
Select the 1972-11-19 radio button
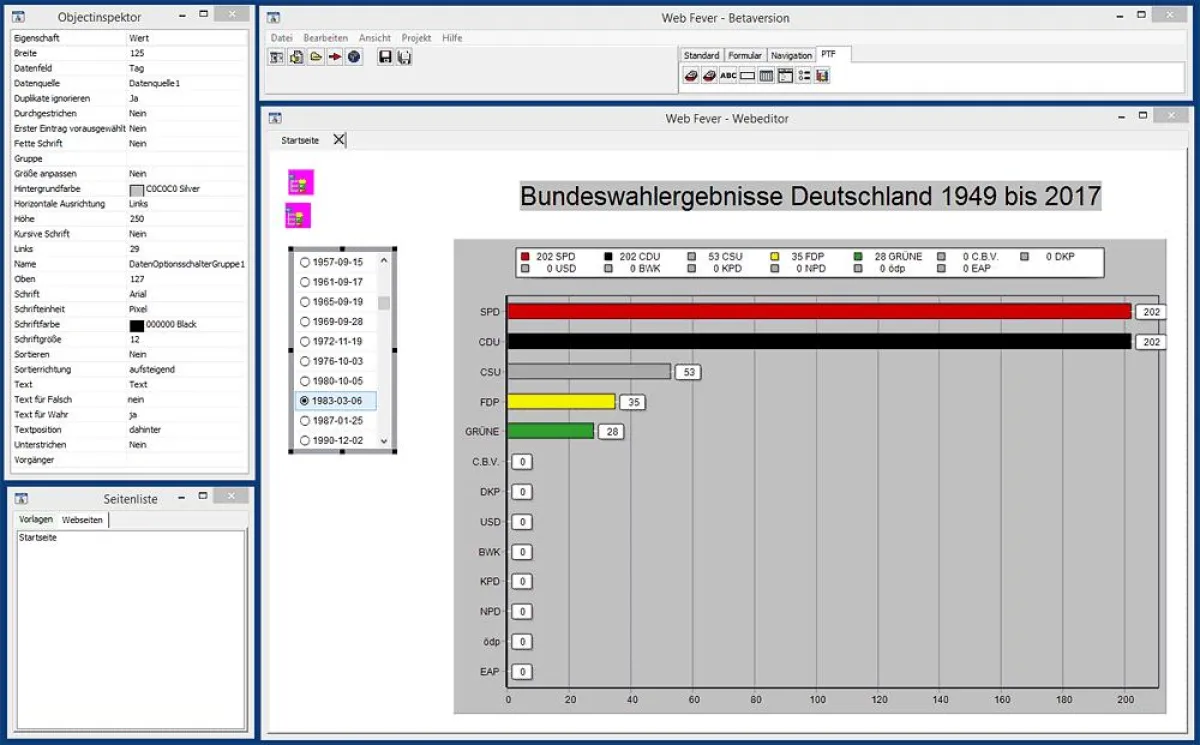tap(305, 341)
